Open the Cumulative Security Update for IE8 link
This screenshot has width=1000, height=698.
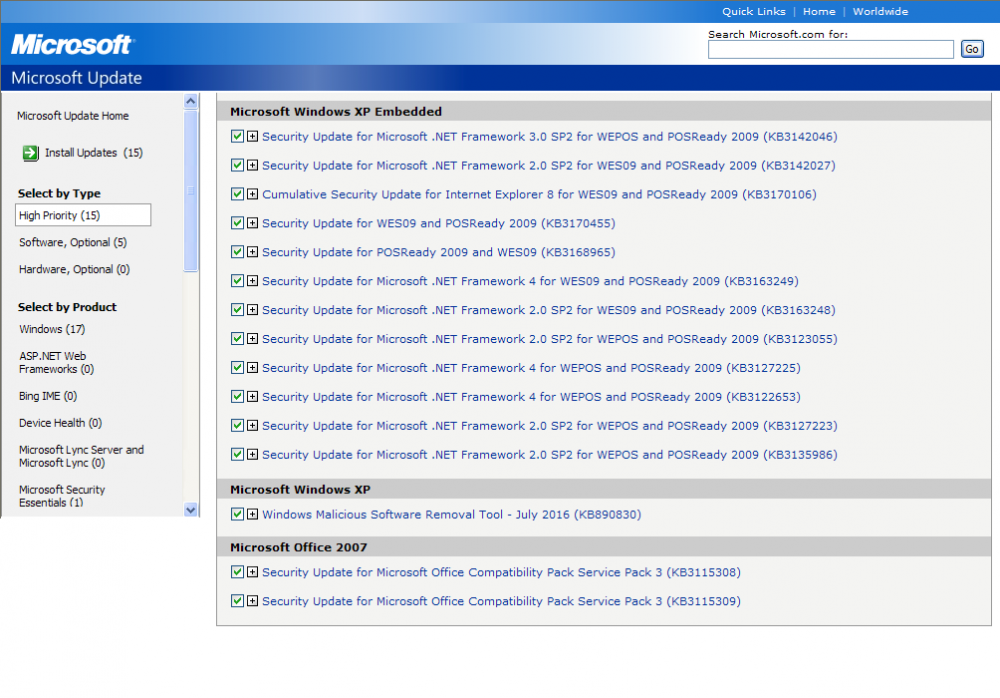click(539, 194)
